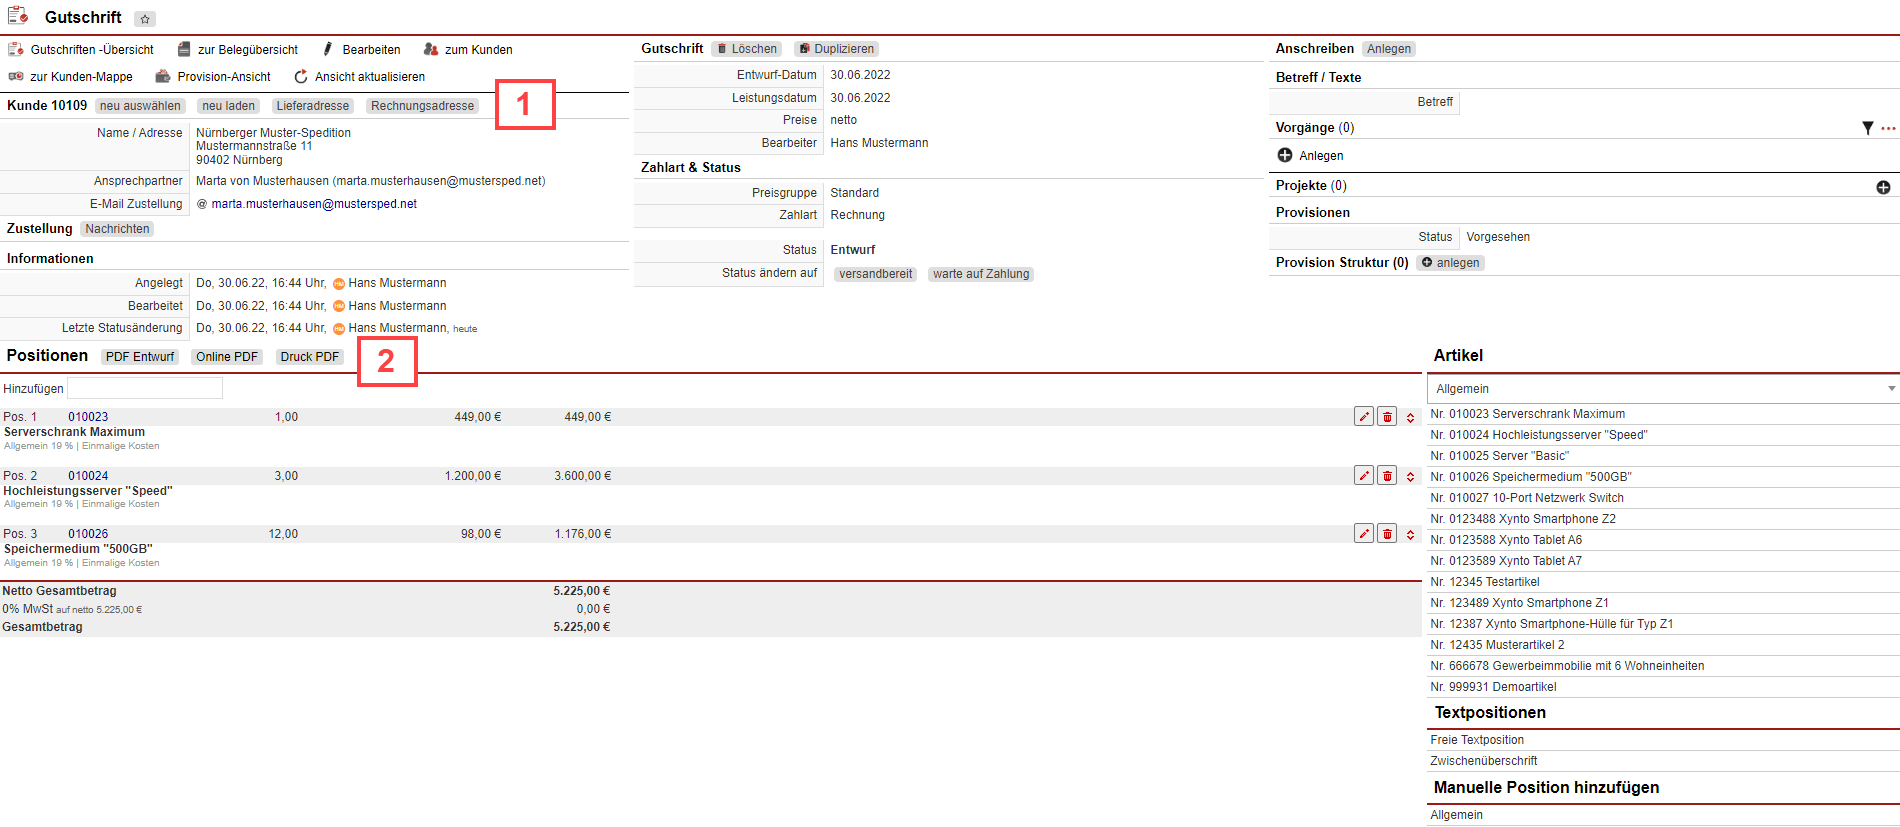Click the plus icon to Anlegen Vorgang
Screen dimensions: 1900x827
[1285, 155]
